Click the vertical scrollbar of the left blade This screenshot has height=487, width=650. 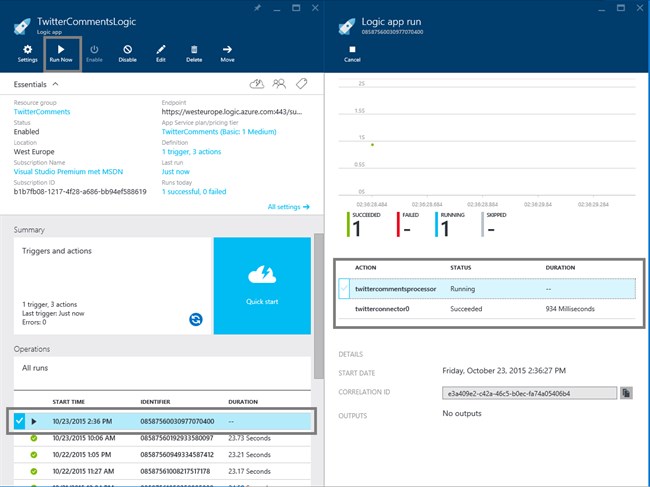318,306
